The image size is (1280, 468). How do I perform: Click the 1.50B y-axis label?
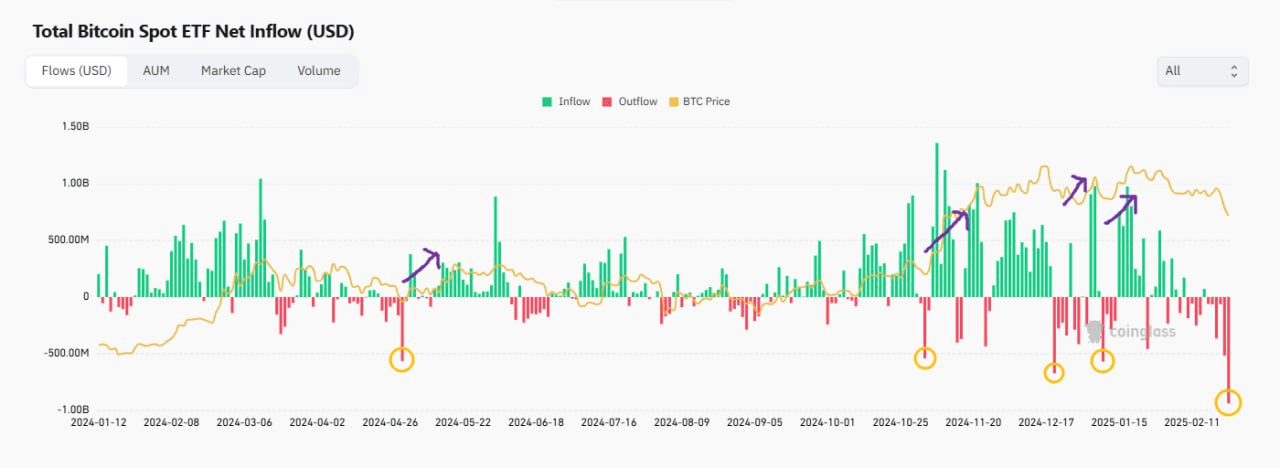[x=74, y=127]
